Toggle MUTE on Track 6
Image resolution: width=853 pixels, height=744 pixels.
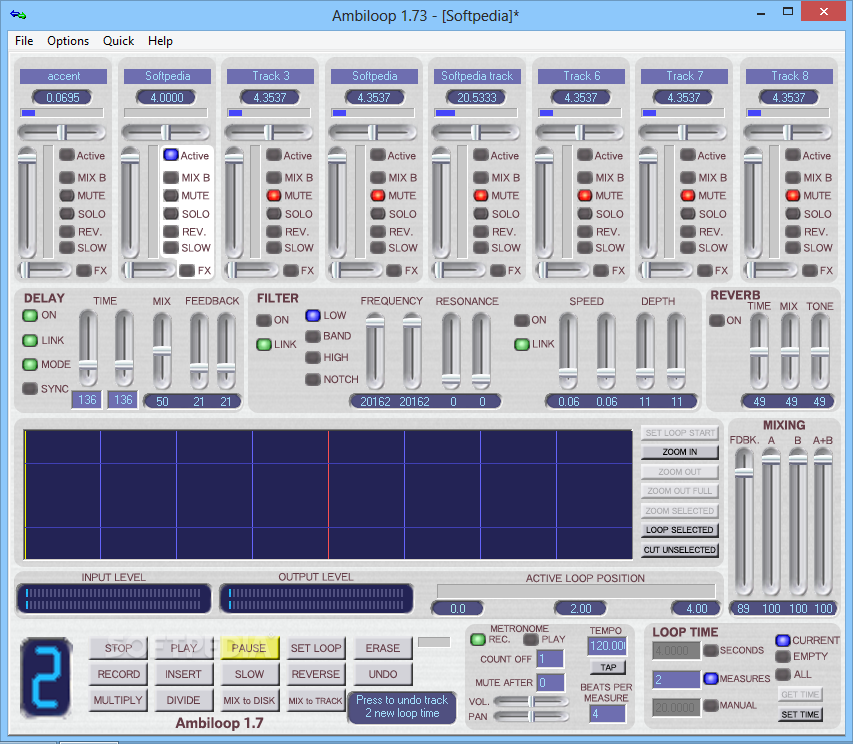point(585,195)
